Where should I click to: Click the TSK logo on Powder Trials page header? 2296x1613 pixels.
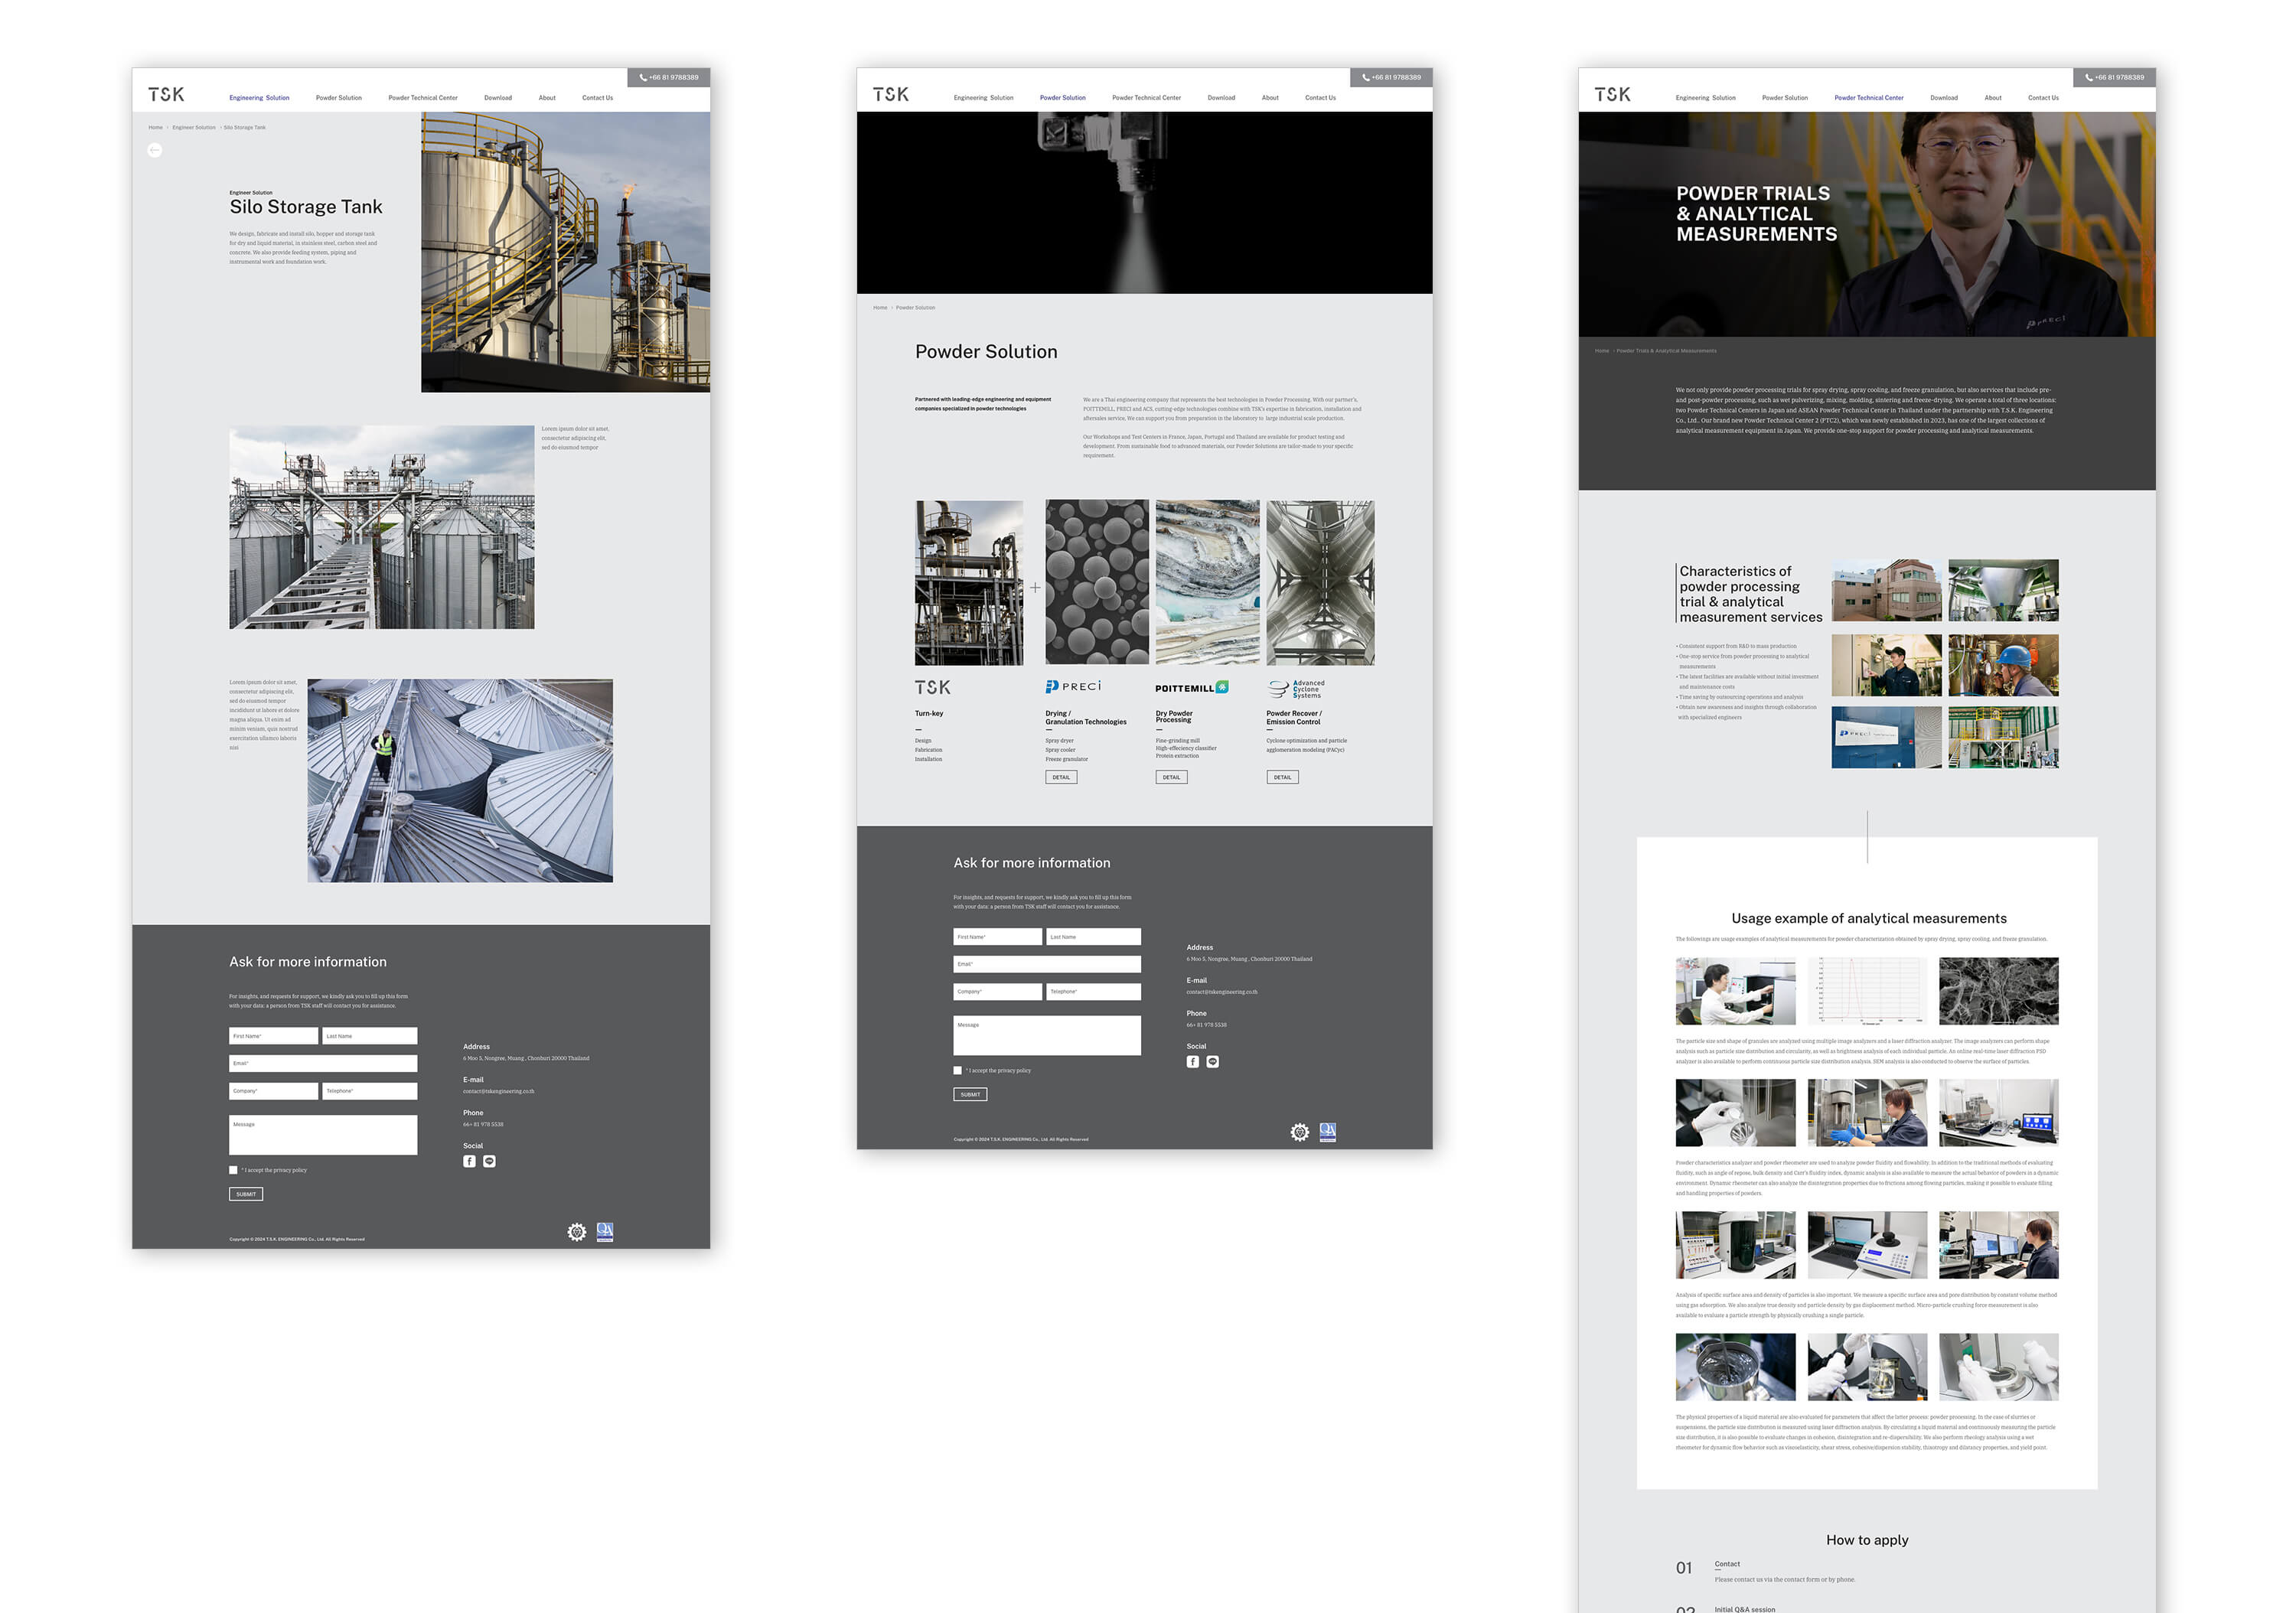pos(1612,94)
